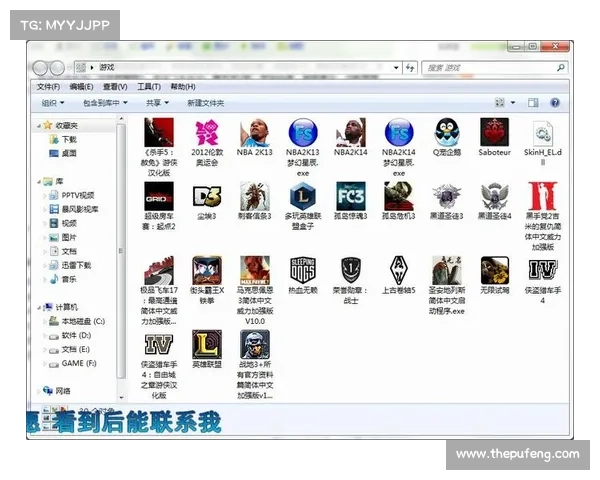
Task: Open 侠盗猎车手4：自由城之章 icon
Action: (159, 344)
